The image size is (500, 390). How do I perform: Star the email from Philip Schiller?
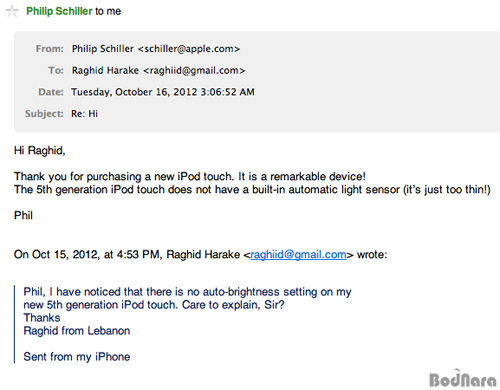(x=12, y=12)
